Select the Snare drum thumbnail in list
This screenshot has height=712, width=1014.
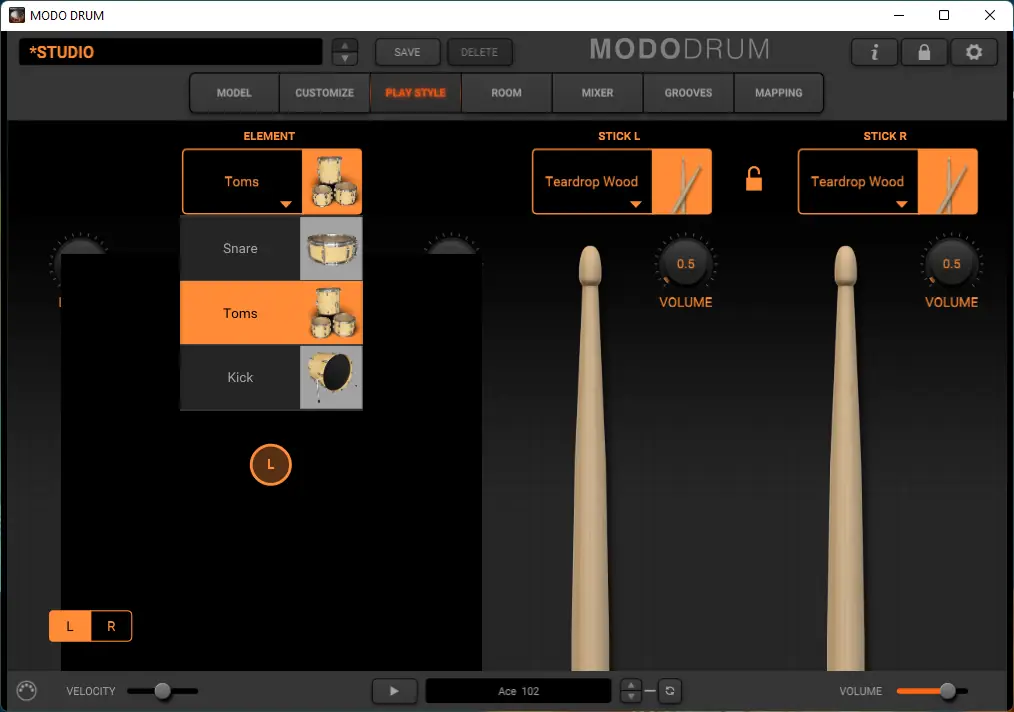pyautogui.click(x=331, y=248)
